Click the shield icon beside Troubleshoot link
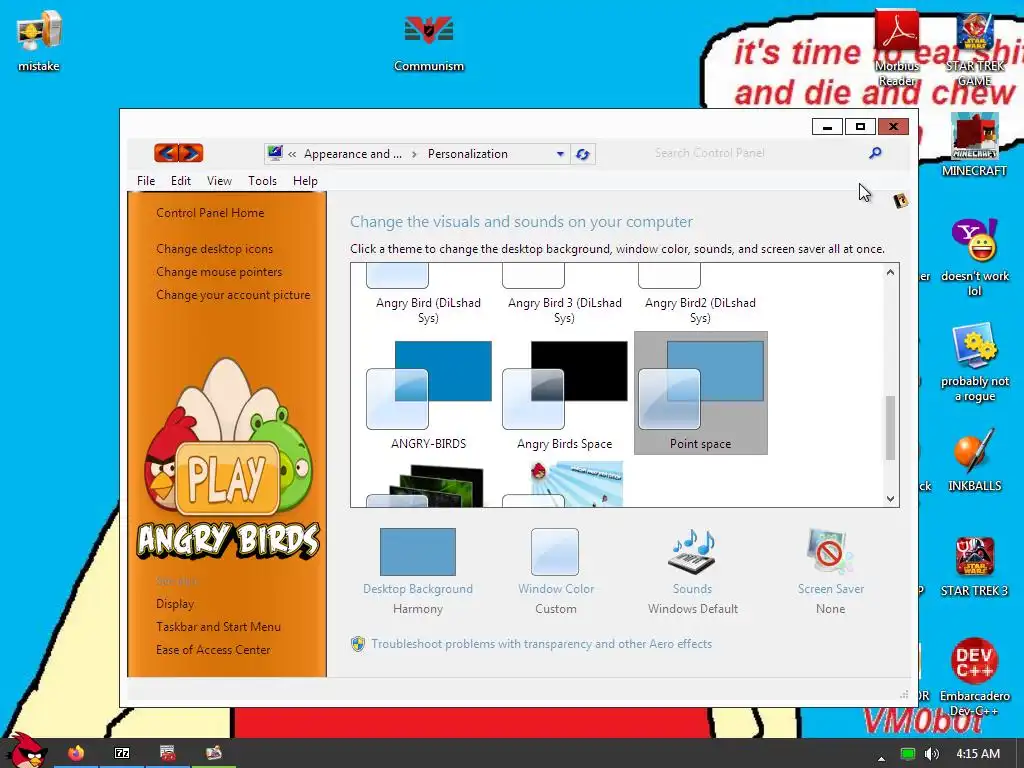Viewport: 1024px width, 768px height. click(x=358, y=644)
